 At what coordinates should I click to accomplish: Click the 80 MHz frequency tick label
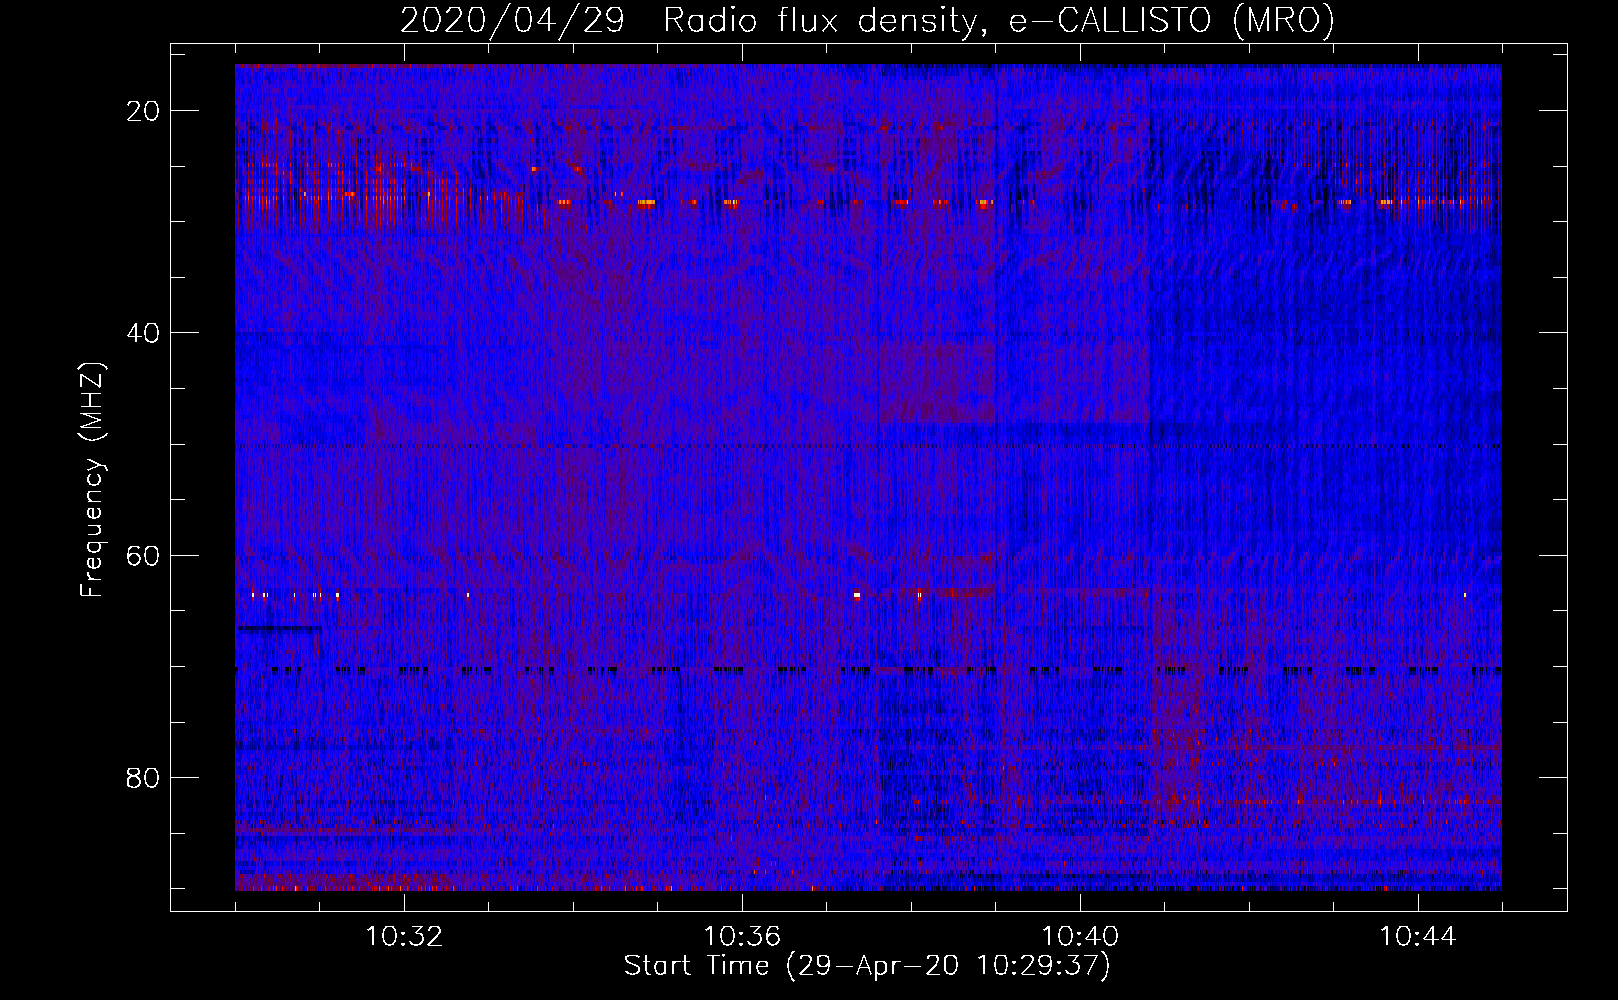143,777
